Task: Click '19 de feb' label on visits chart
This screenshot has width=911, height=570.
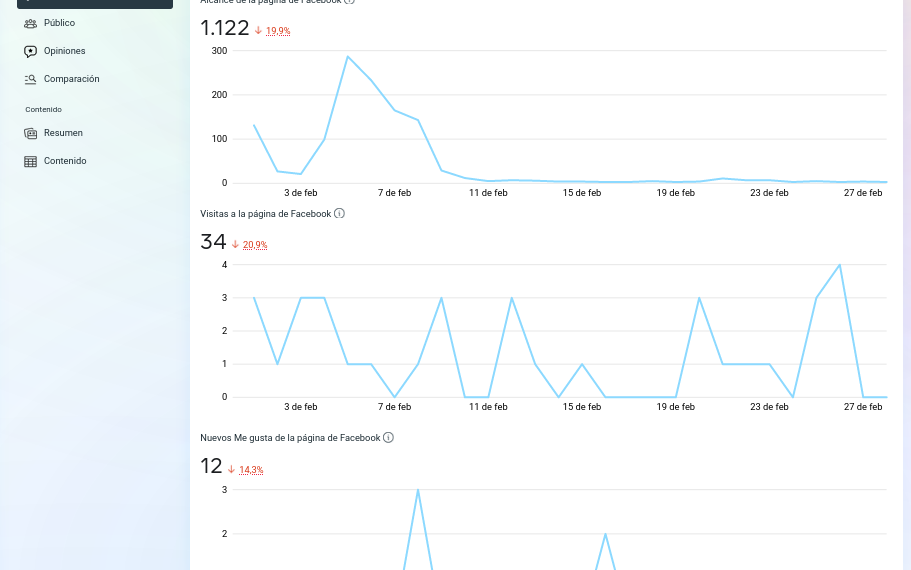Action: click(x=676, y=407)
